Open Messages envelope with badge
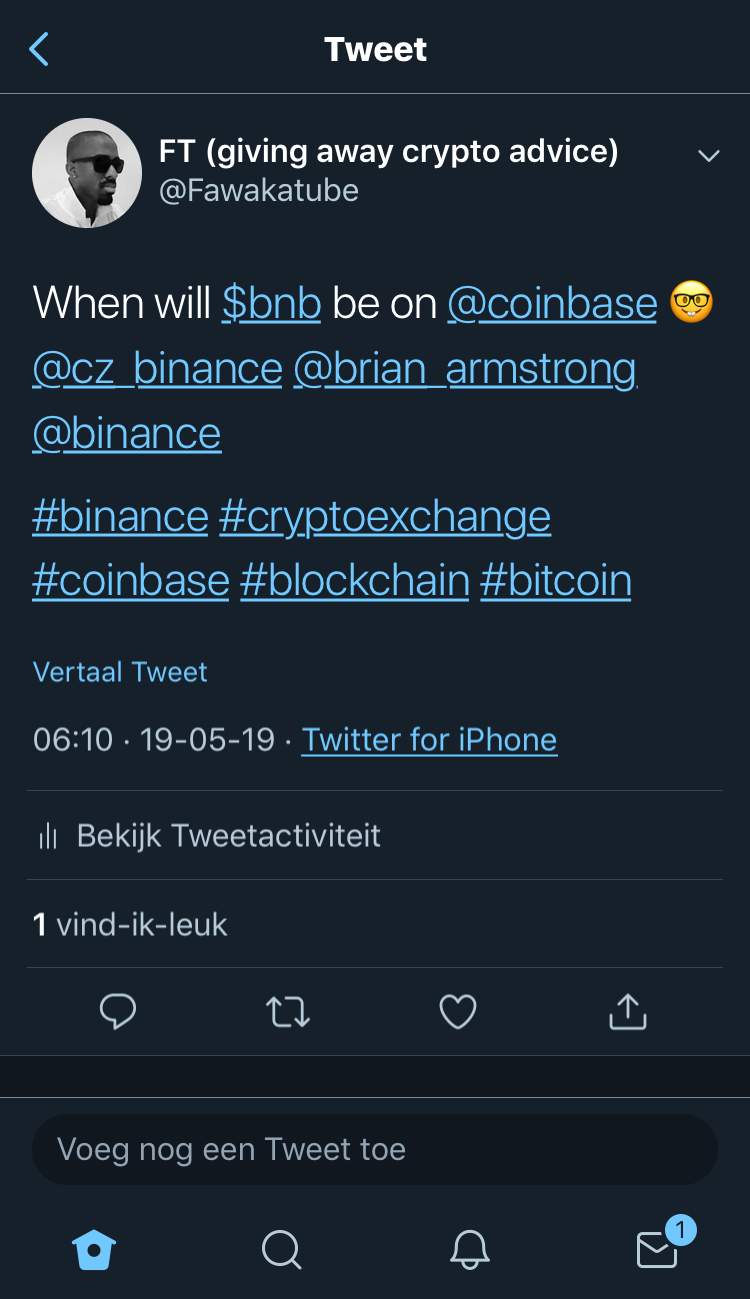Viewport: 750px width, 1299px height. (x=658, y=1249)
